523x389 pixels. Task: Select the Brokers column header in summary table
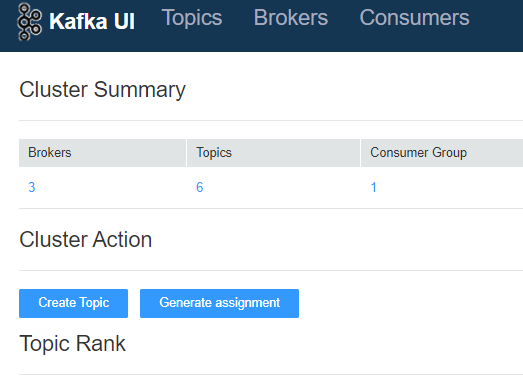pos(102,153)
